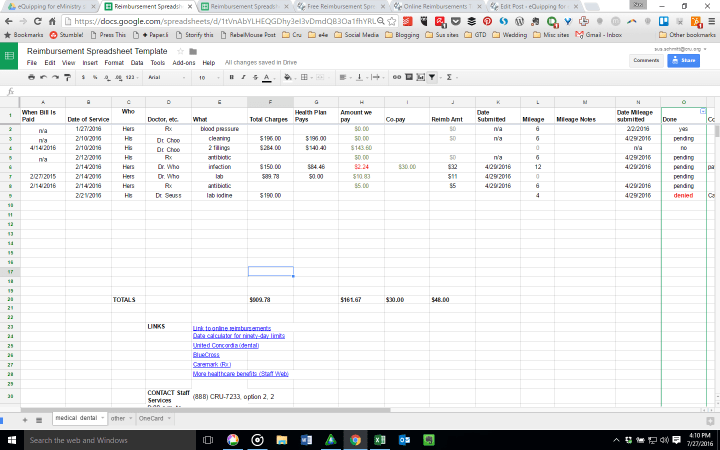
Task: Toggle italic text formatting
Action: tap(243, 77)
